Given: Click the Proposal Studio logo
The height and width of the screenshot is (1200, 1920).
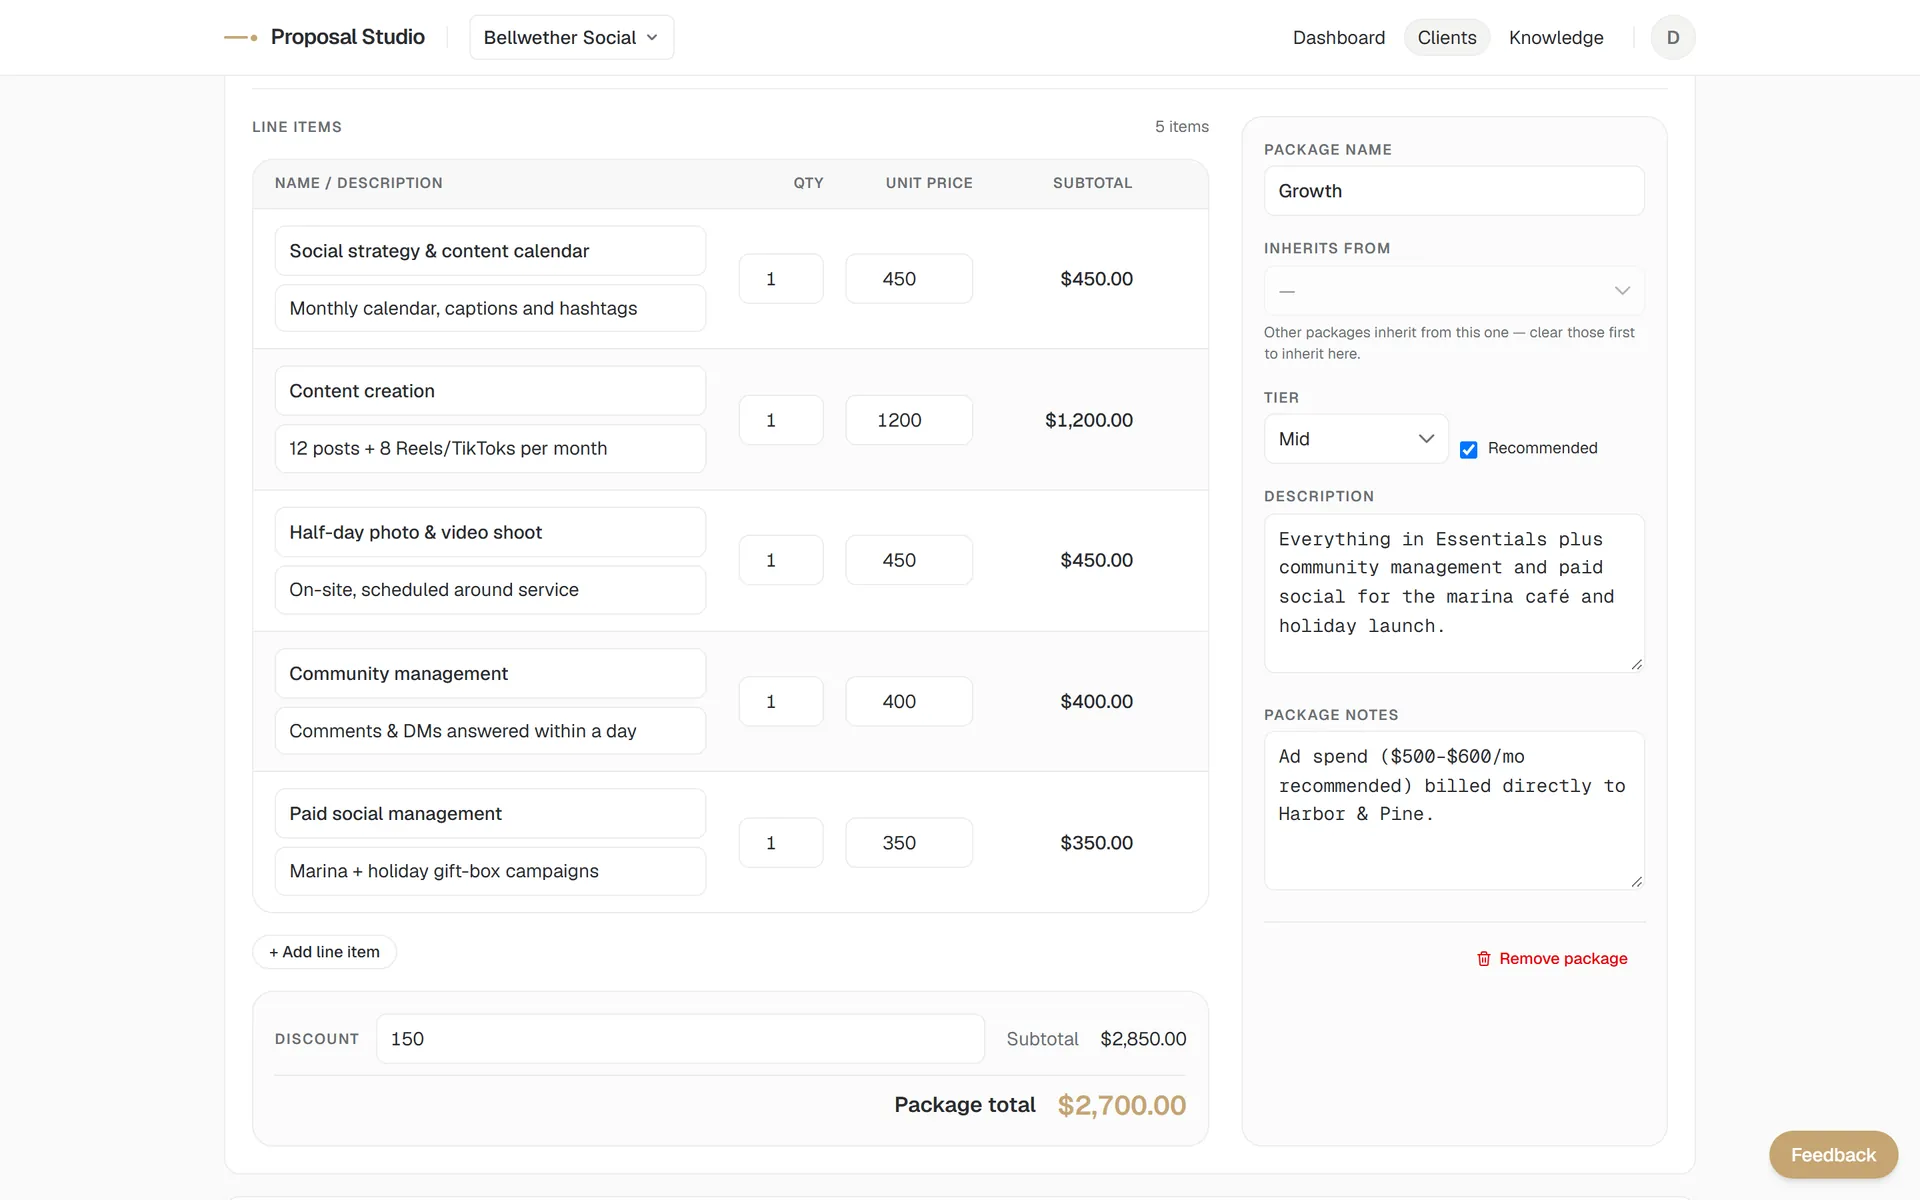Looking at the screenshot, I should click(324, 37).
